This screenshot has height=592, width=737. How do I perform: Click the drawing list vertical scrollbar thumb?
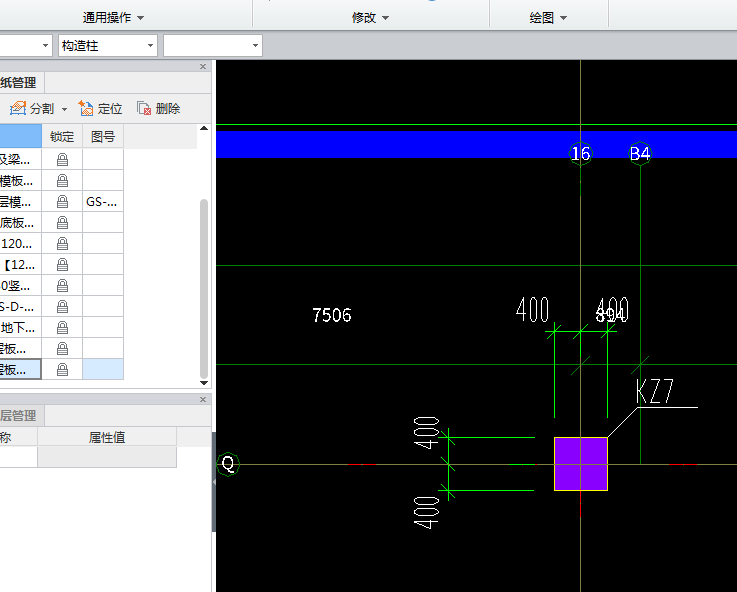click(204, 289)
